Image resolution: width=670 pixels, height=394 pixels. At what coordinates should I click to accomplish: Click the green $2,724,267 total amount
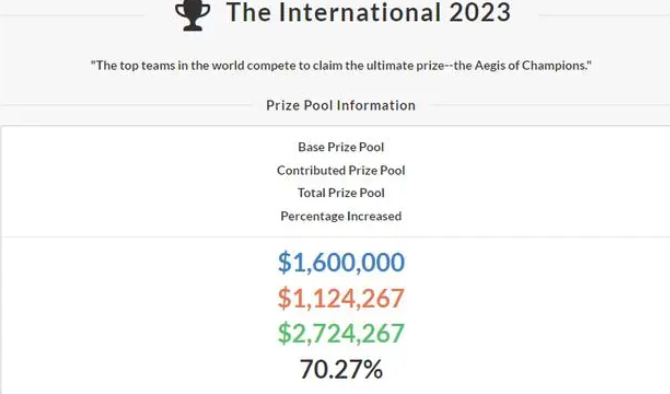coord(341,333)
